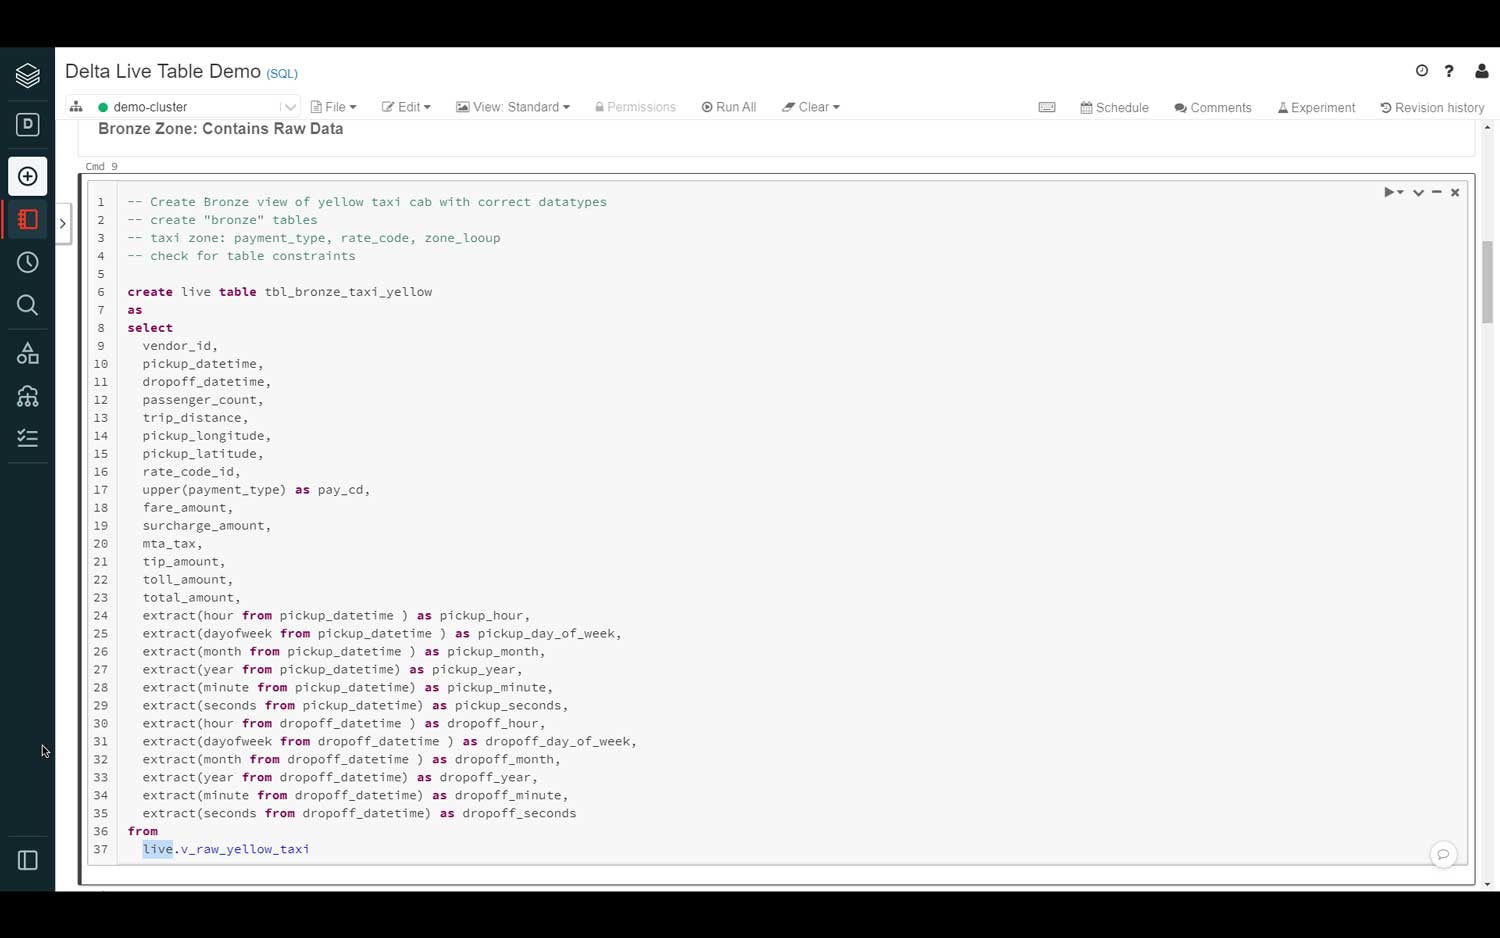
Task: Open the Workspace notebook icon in sidebar
Action: coord(27,219)
